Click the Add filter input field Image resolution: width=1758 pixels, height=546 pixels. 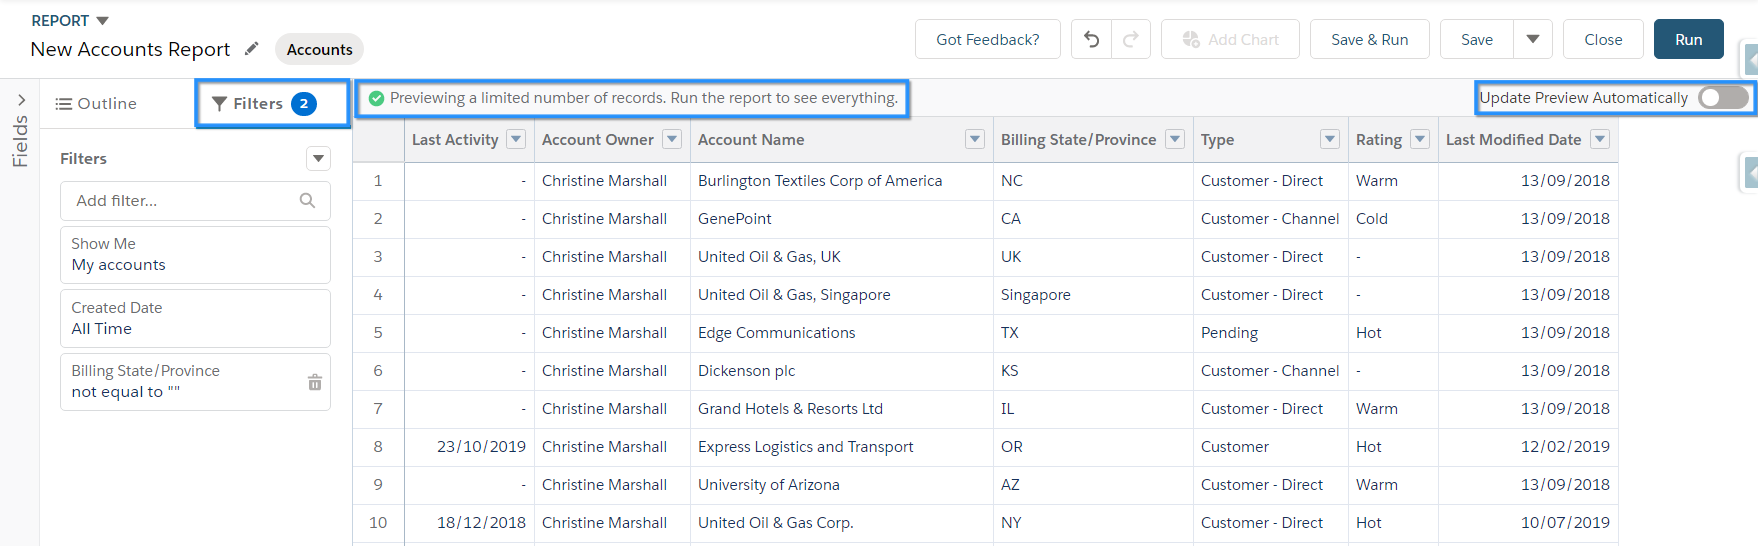[180, 201]
